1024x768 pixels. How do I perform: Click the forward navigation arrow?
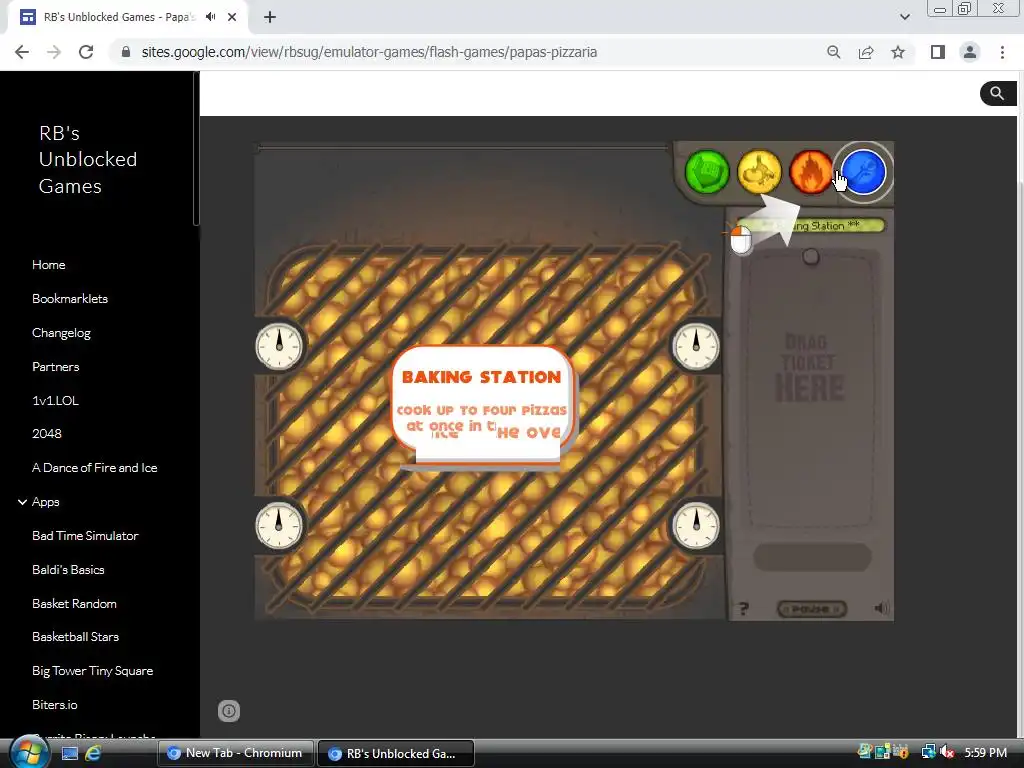54,52
